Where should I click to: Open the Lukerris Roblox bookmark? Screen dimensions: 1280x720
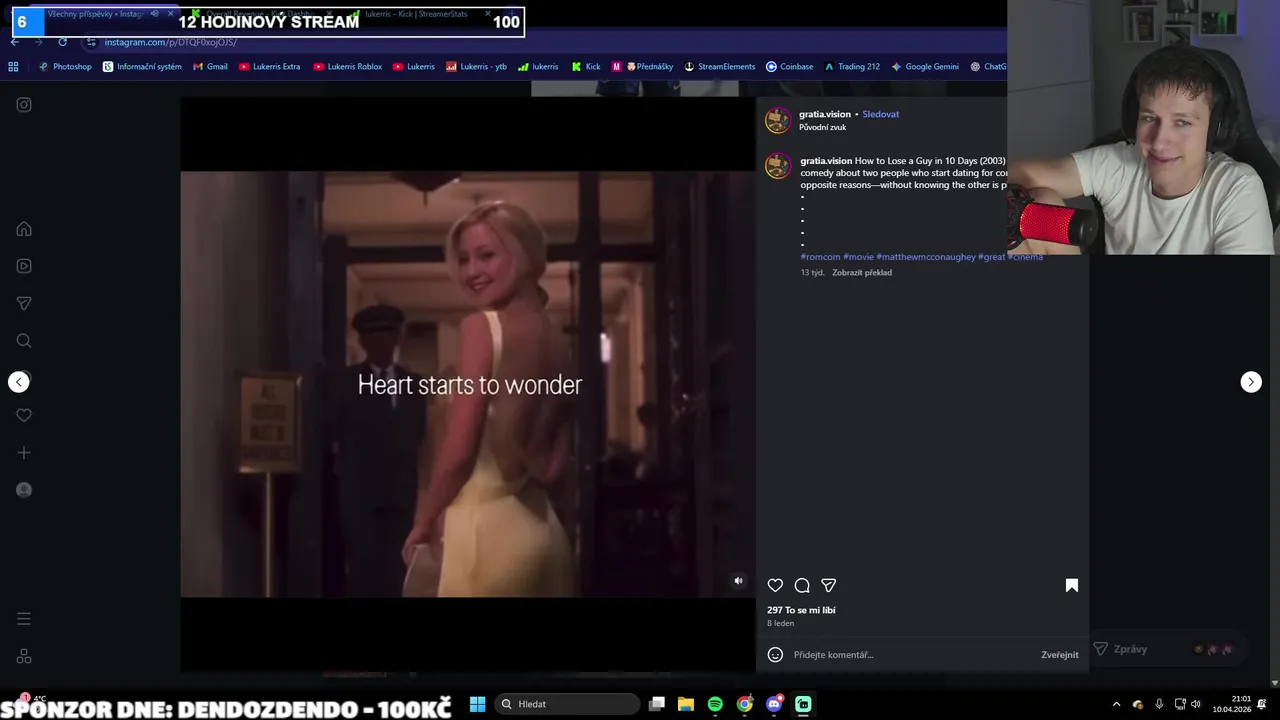348,67
